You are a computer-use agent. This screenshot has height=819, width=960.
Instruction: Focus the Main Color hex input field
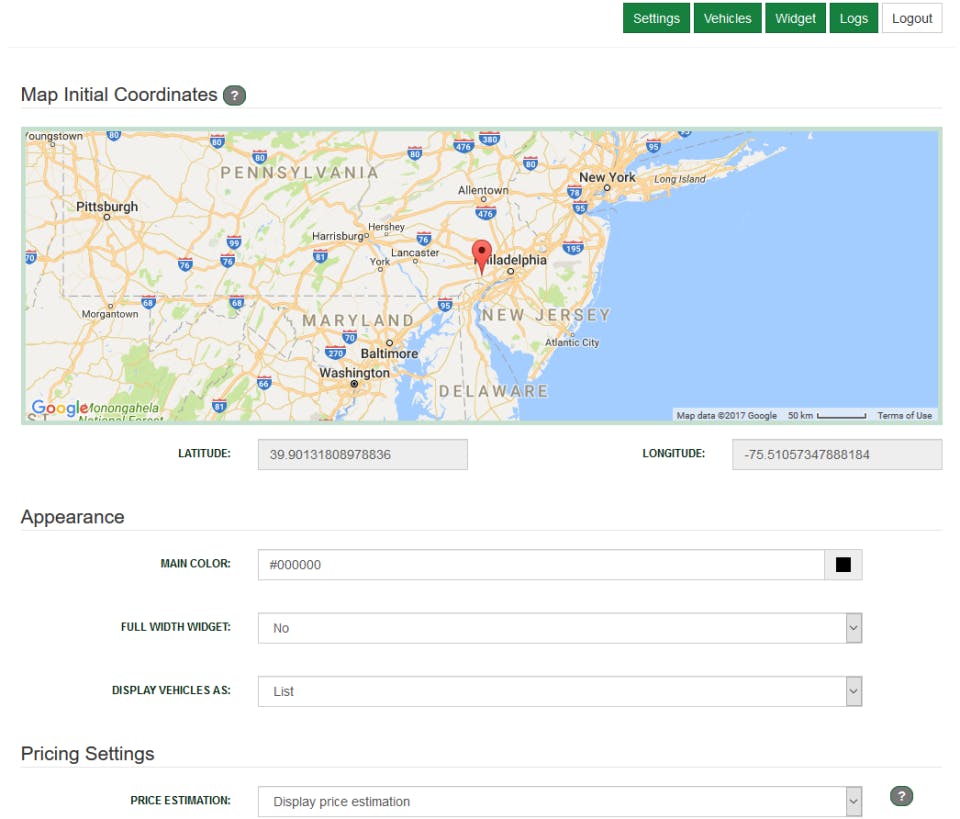pyautogui.click(x=541, y=564)
